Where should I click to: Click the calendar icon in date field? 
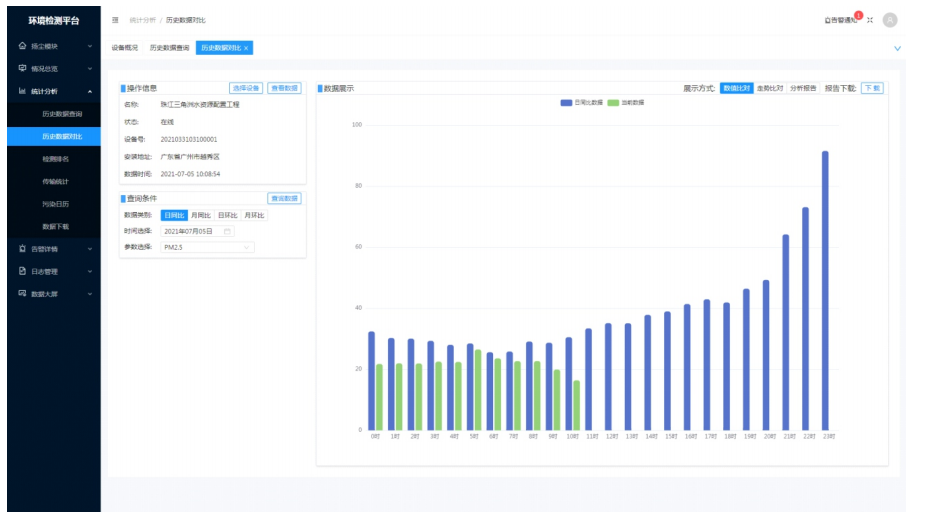point(227,231)
